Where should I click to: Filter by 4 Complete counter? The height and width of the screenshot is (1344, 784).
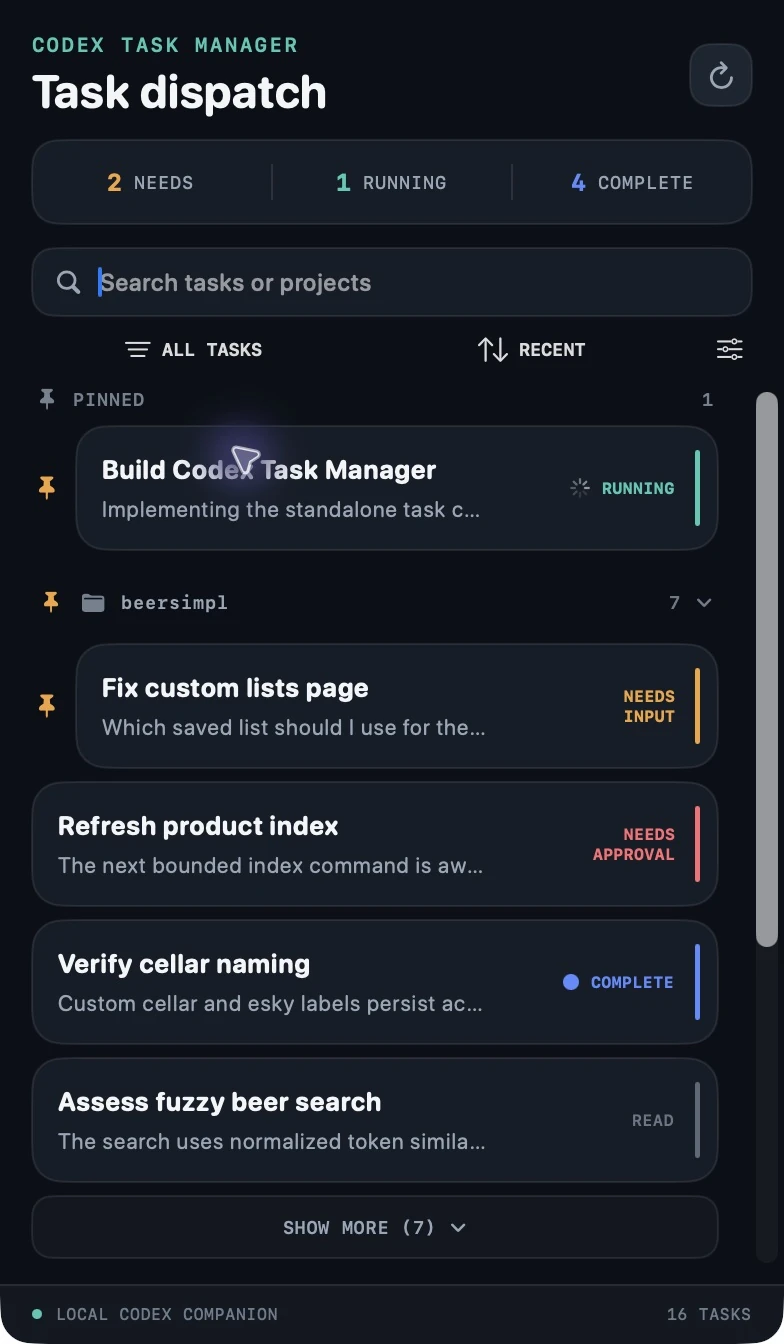[x=632, y=182]
